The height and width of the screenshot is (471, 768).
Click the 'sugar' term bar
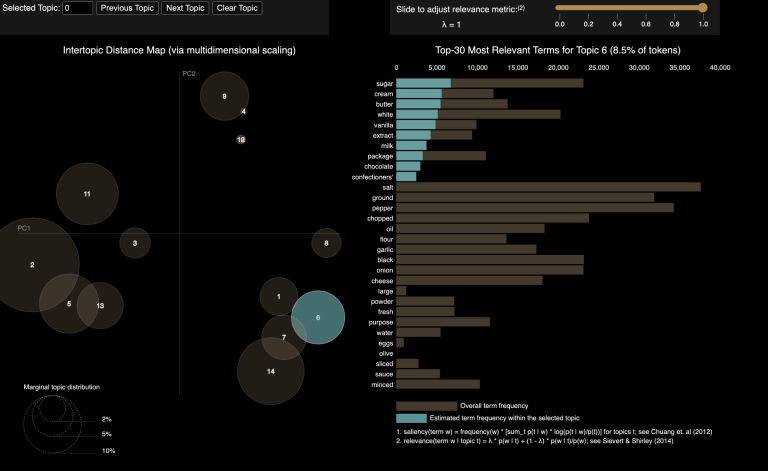pos(490,83)
